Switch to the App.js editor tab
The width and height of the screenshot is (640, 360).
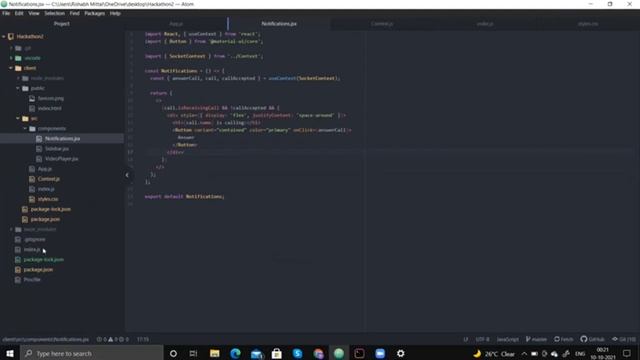click(176, 24)
